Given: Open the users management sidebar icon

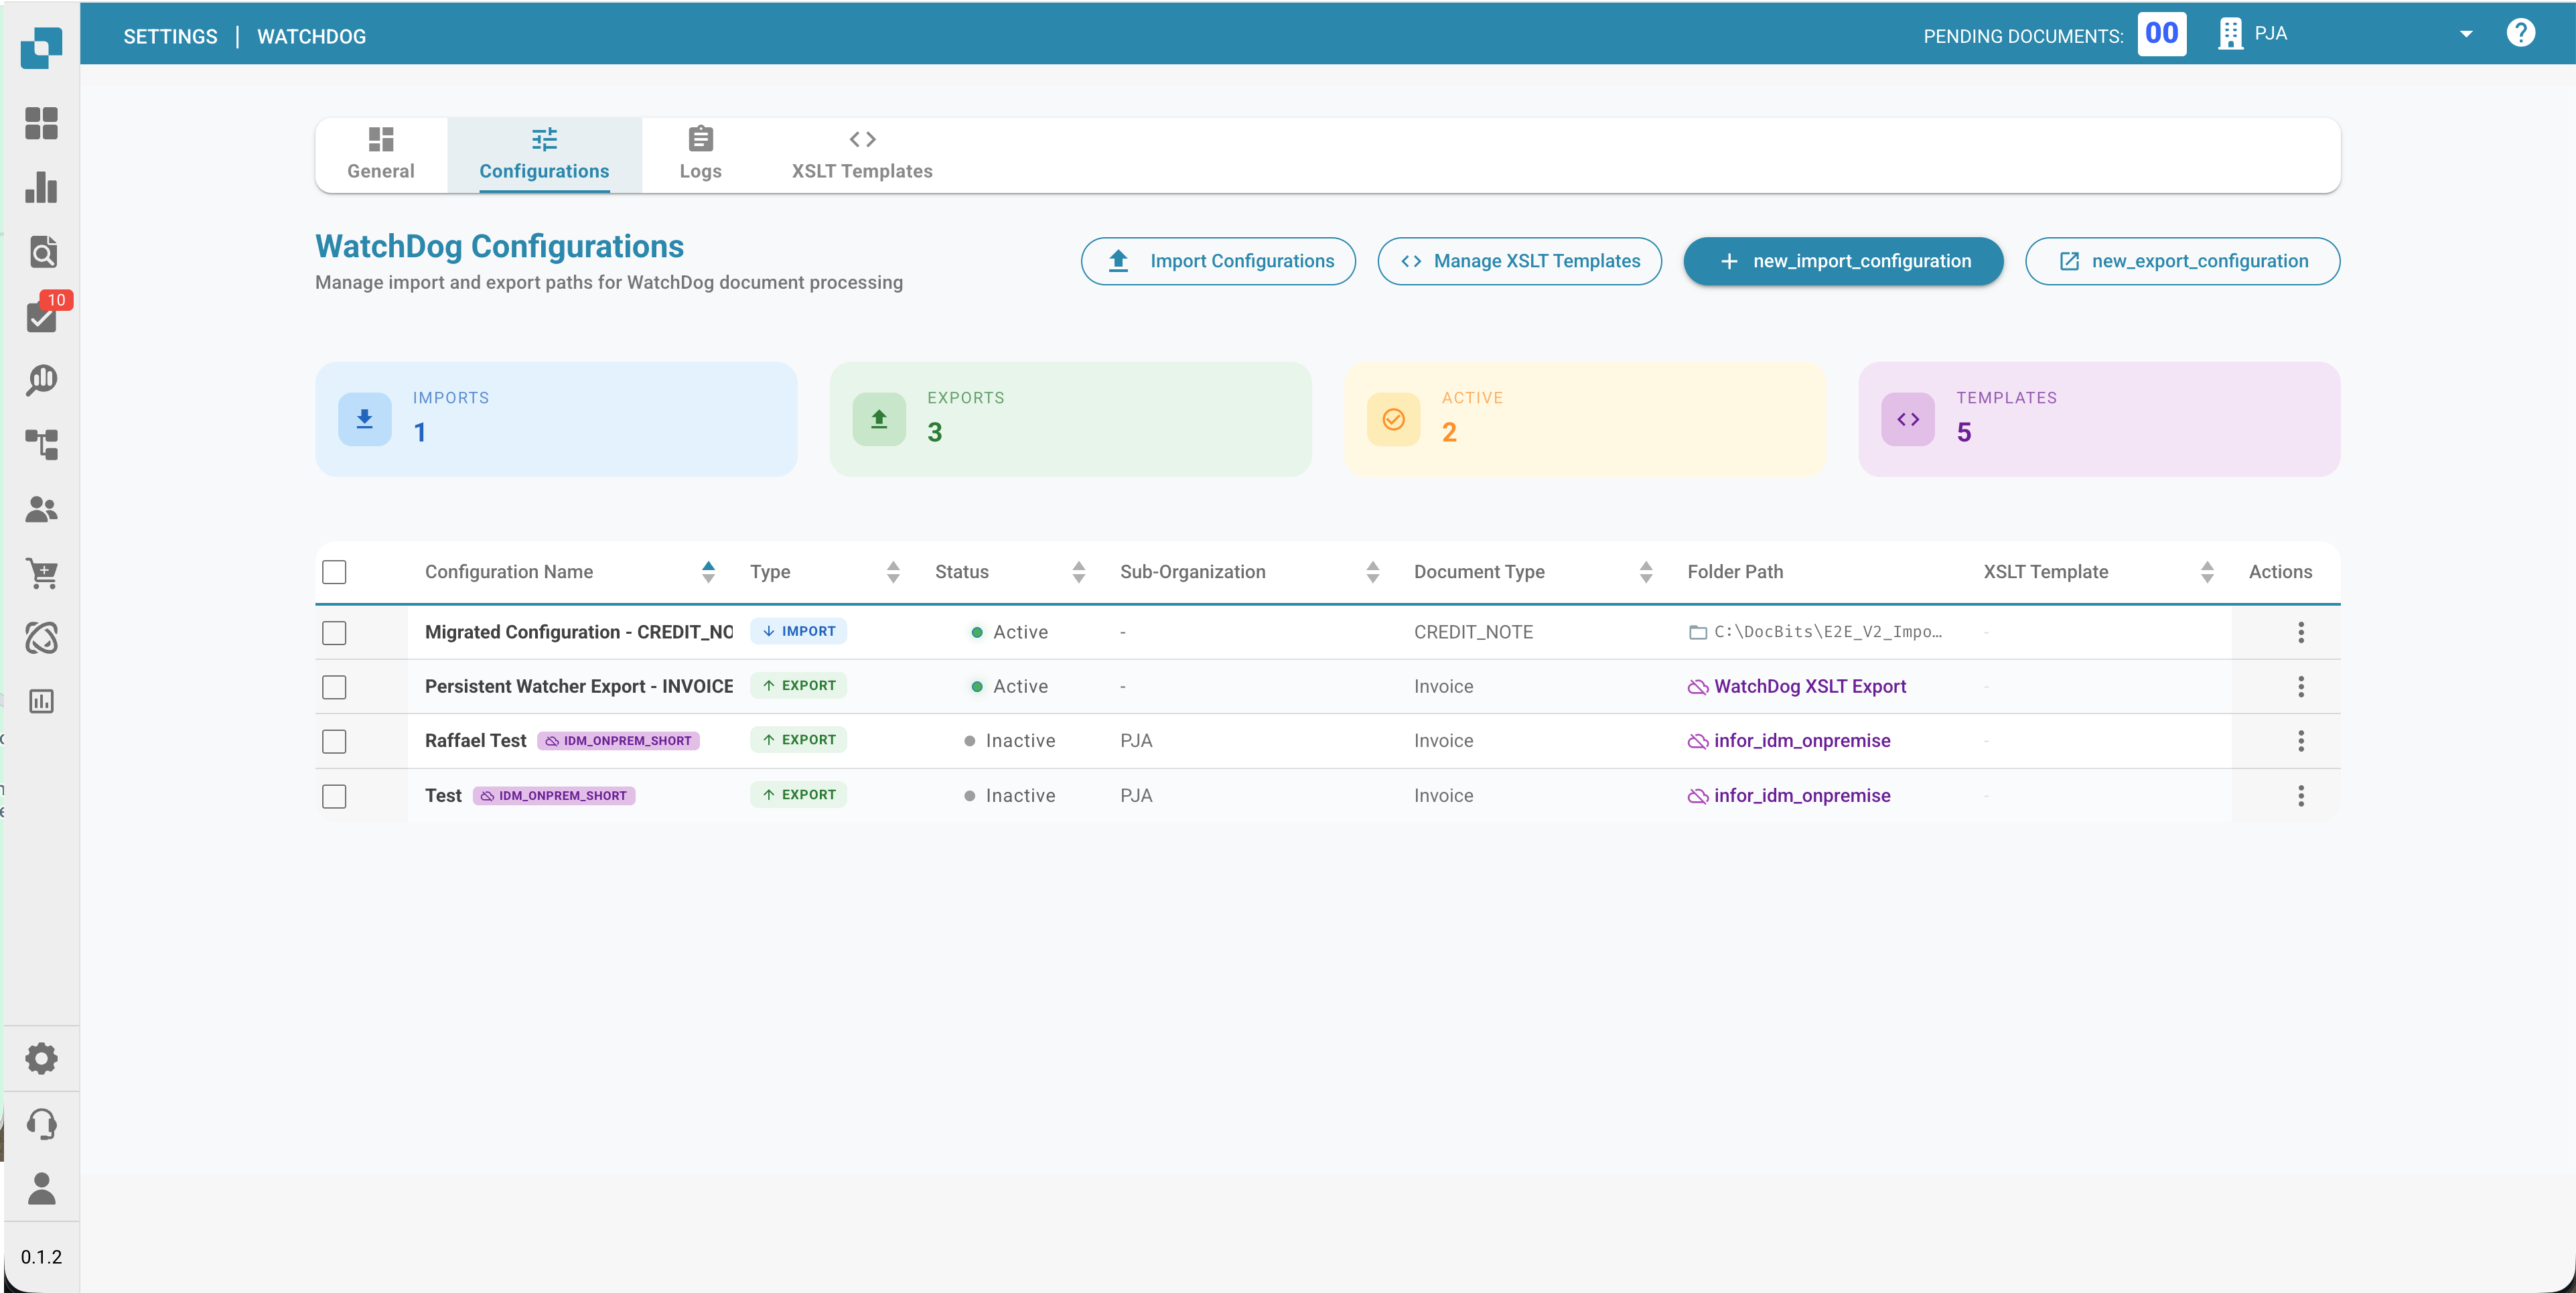Looking at the screenshot, I should (x=41, y=510).
